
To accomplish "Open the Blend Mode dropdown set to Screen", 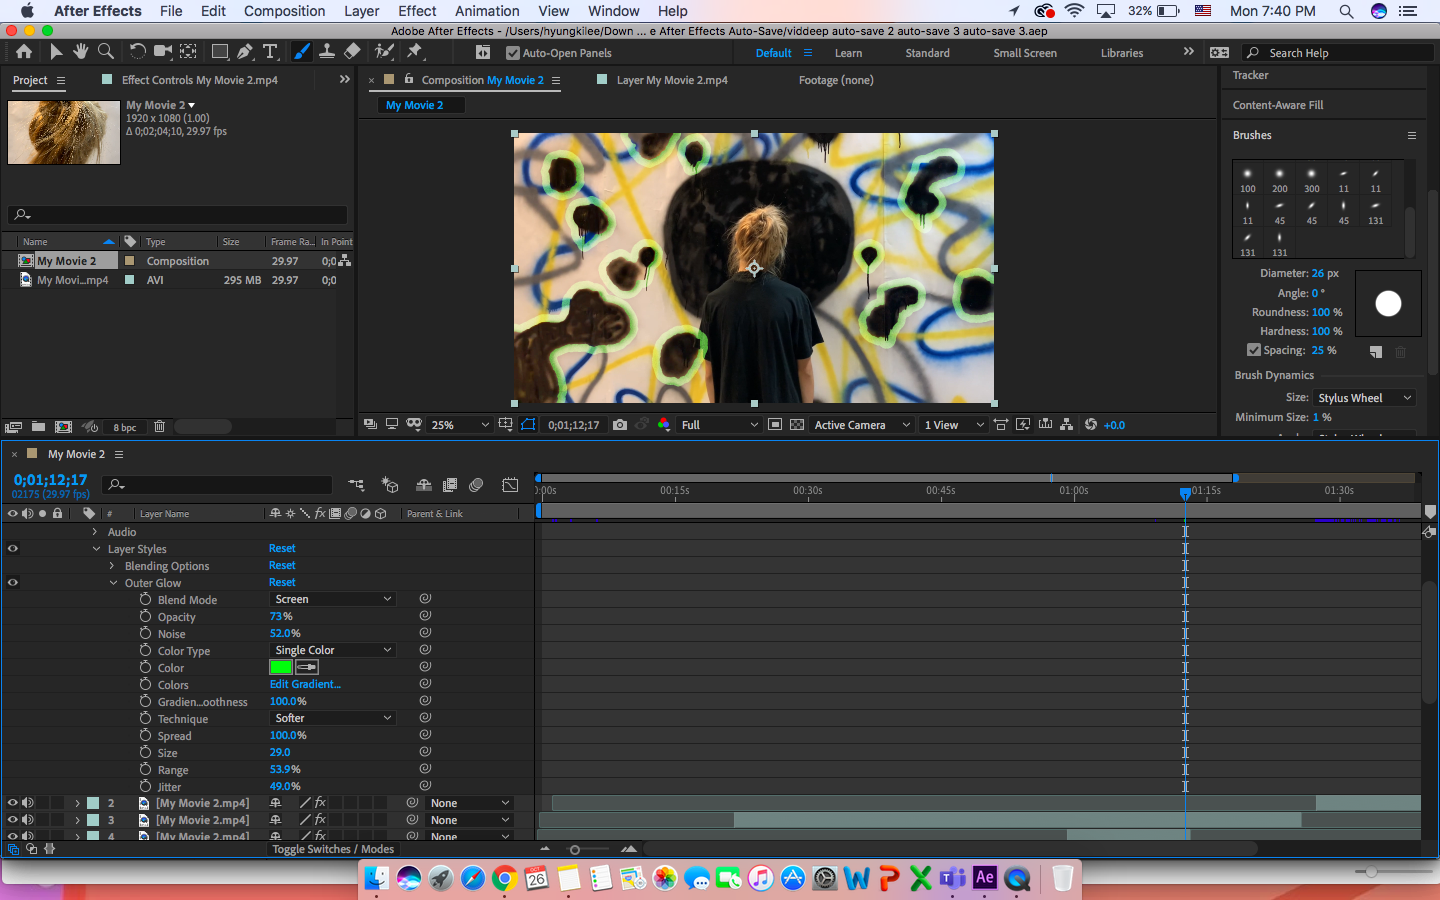I will pyautogui.click(x=332, y=599).
